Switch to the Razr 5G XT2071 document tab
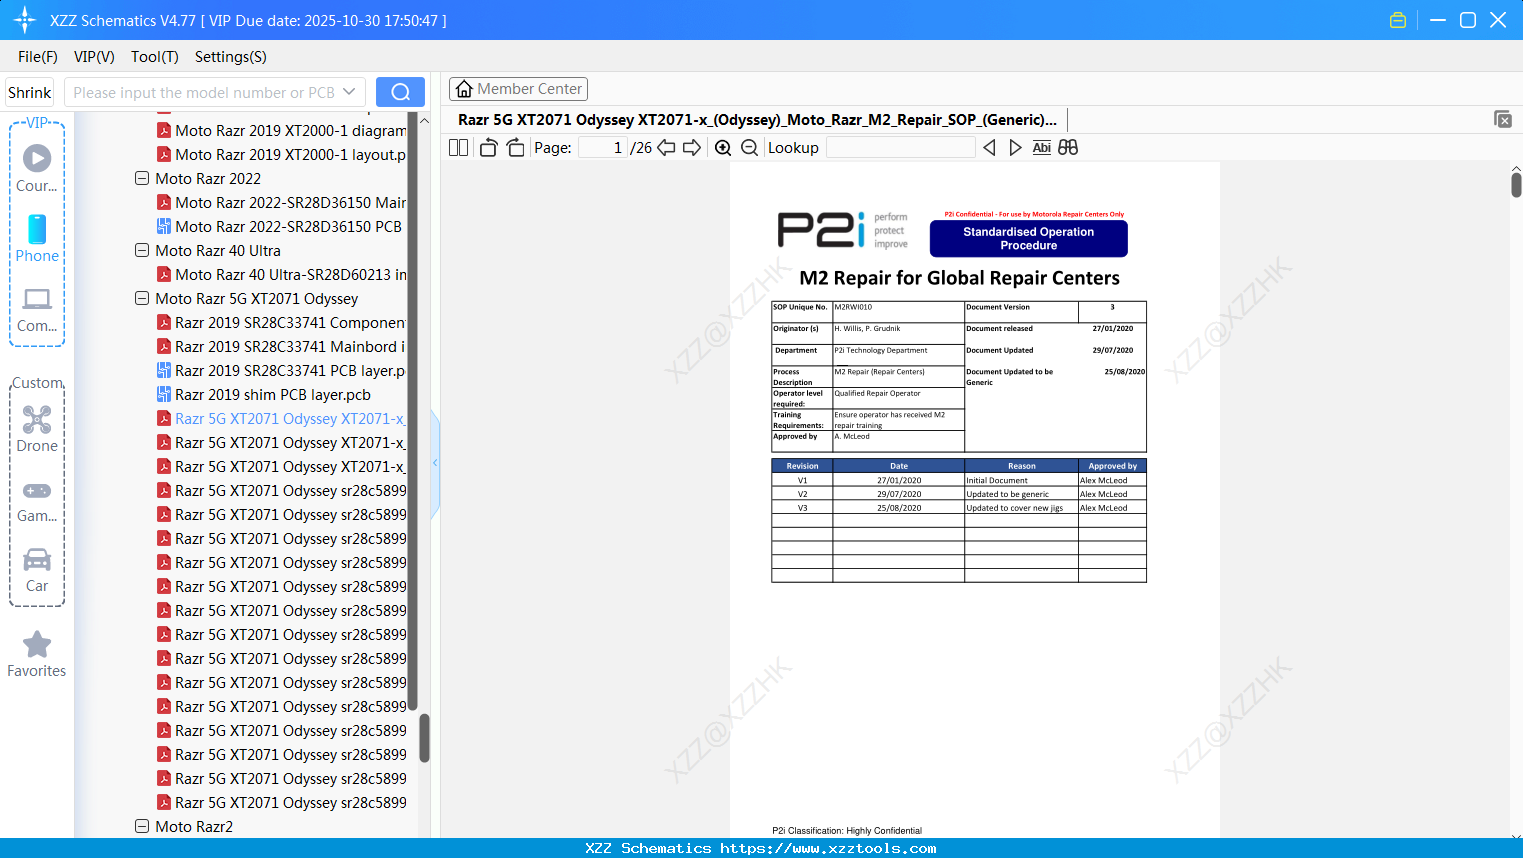The width and height of the screenshot is (1523, 858). (757, 119)
